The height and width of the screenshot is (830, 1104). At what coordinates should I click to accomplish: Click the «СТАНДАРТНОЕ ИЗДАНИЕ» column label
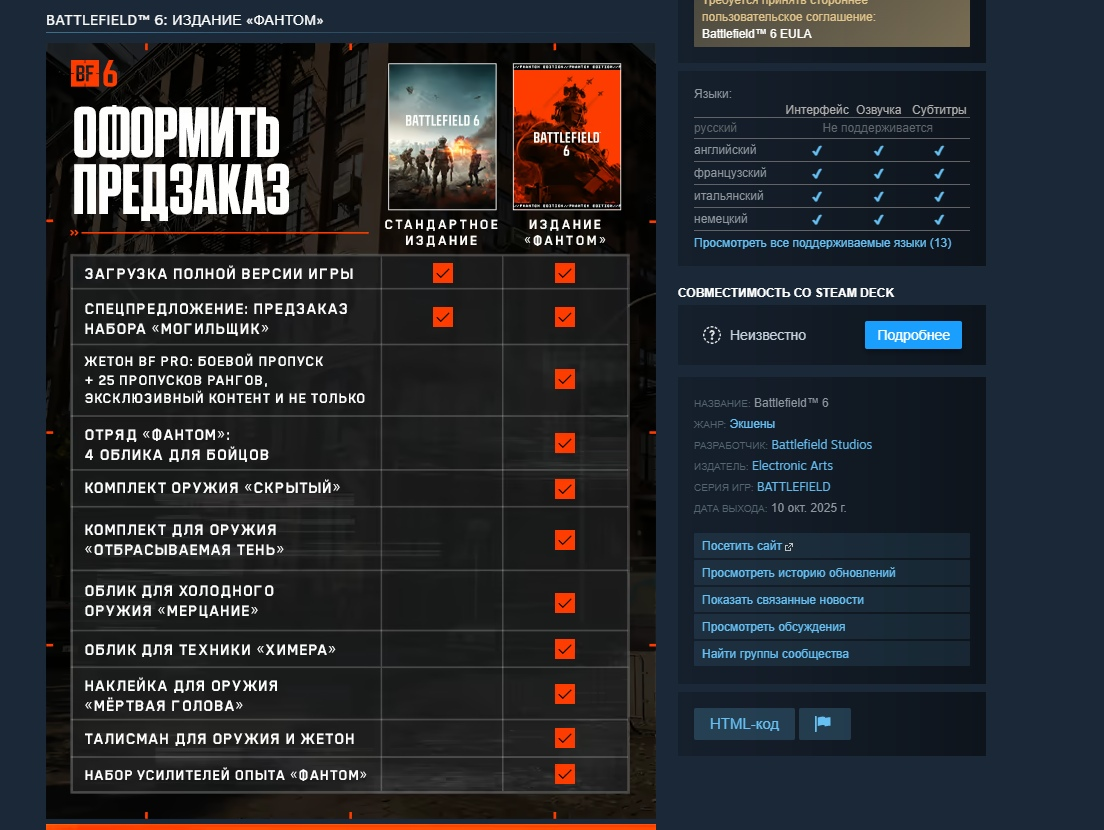(441, 232)
